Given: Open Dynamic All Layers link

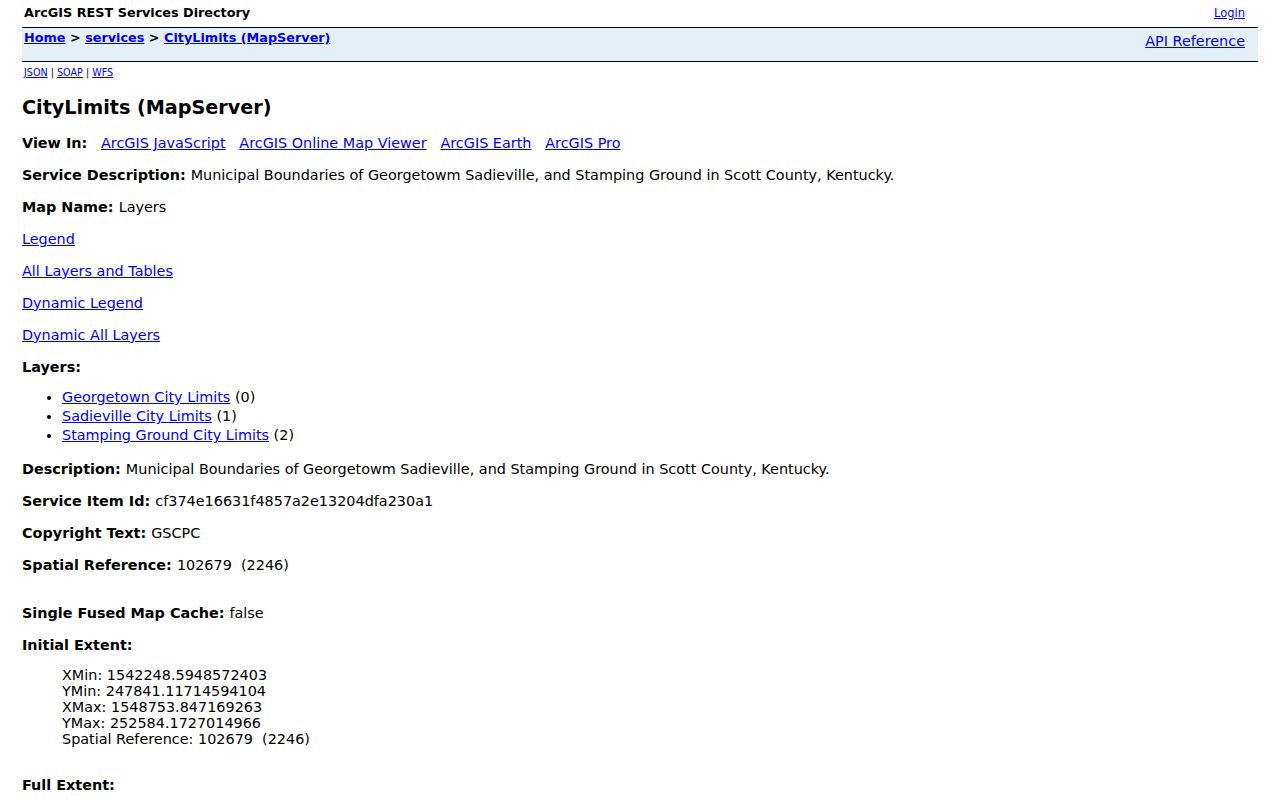Looking at the screenshot, I should (x=91, y=335).
